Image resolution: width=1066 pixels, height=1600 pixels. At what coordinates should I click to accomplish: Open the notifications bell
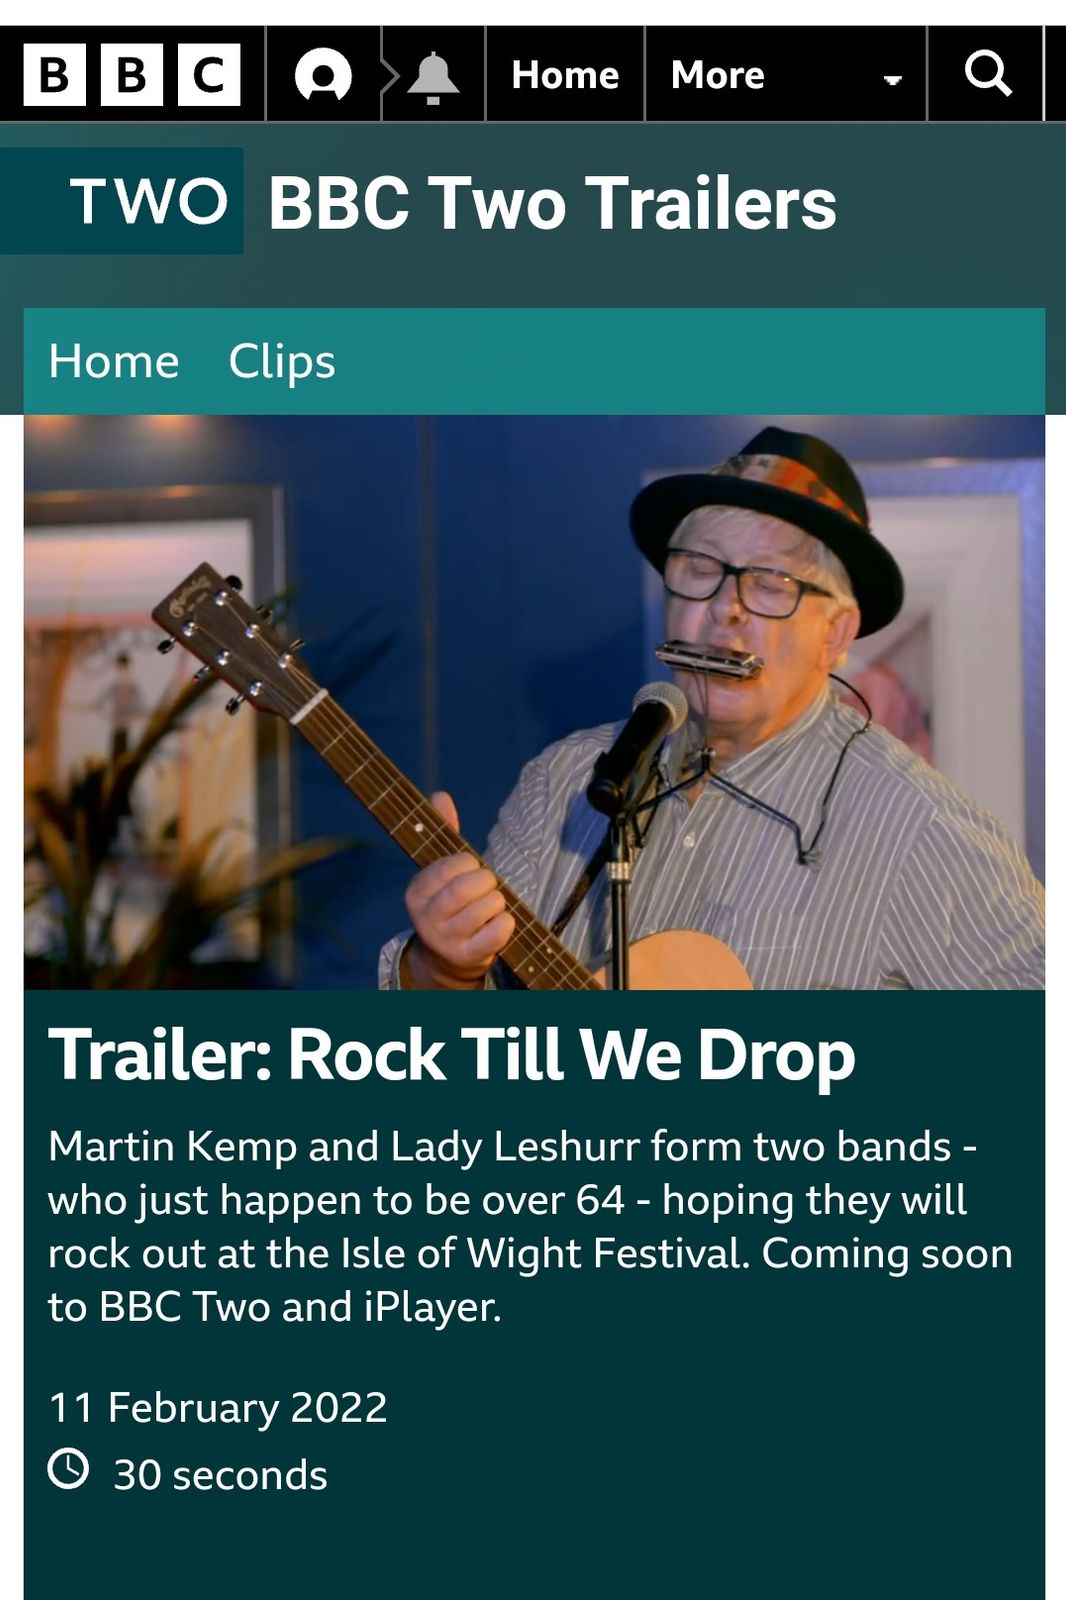click(433, 77)
